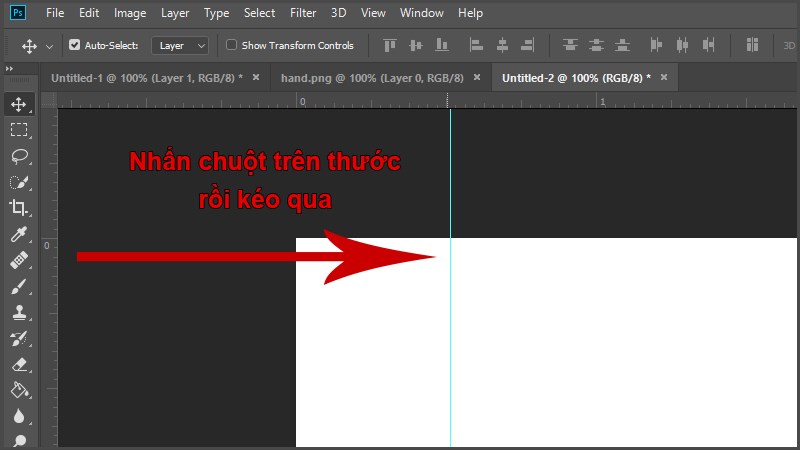800x450 pixels.
Task: Click the Photoshop Ps logo icon
Action: coord(18,13)
